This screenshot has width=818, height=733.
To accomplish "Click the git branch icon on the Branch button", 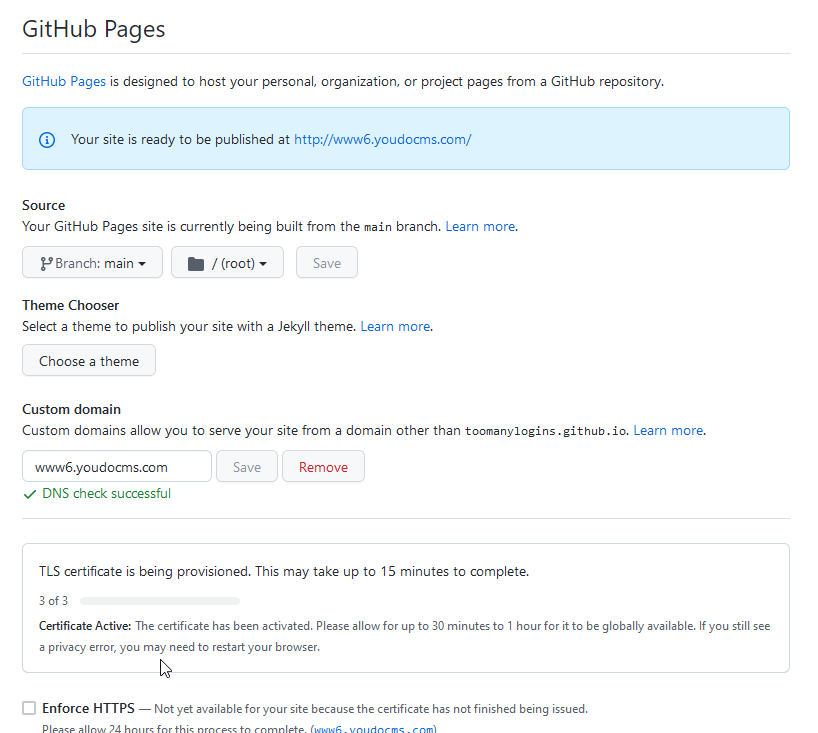I will click(x=46, y=263).
